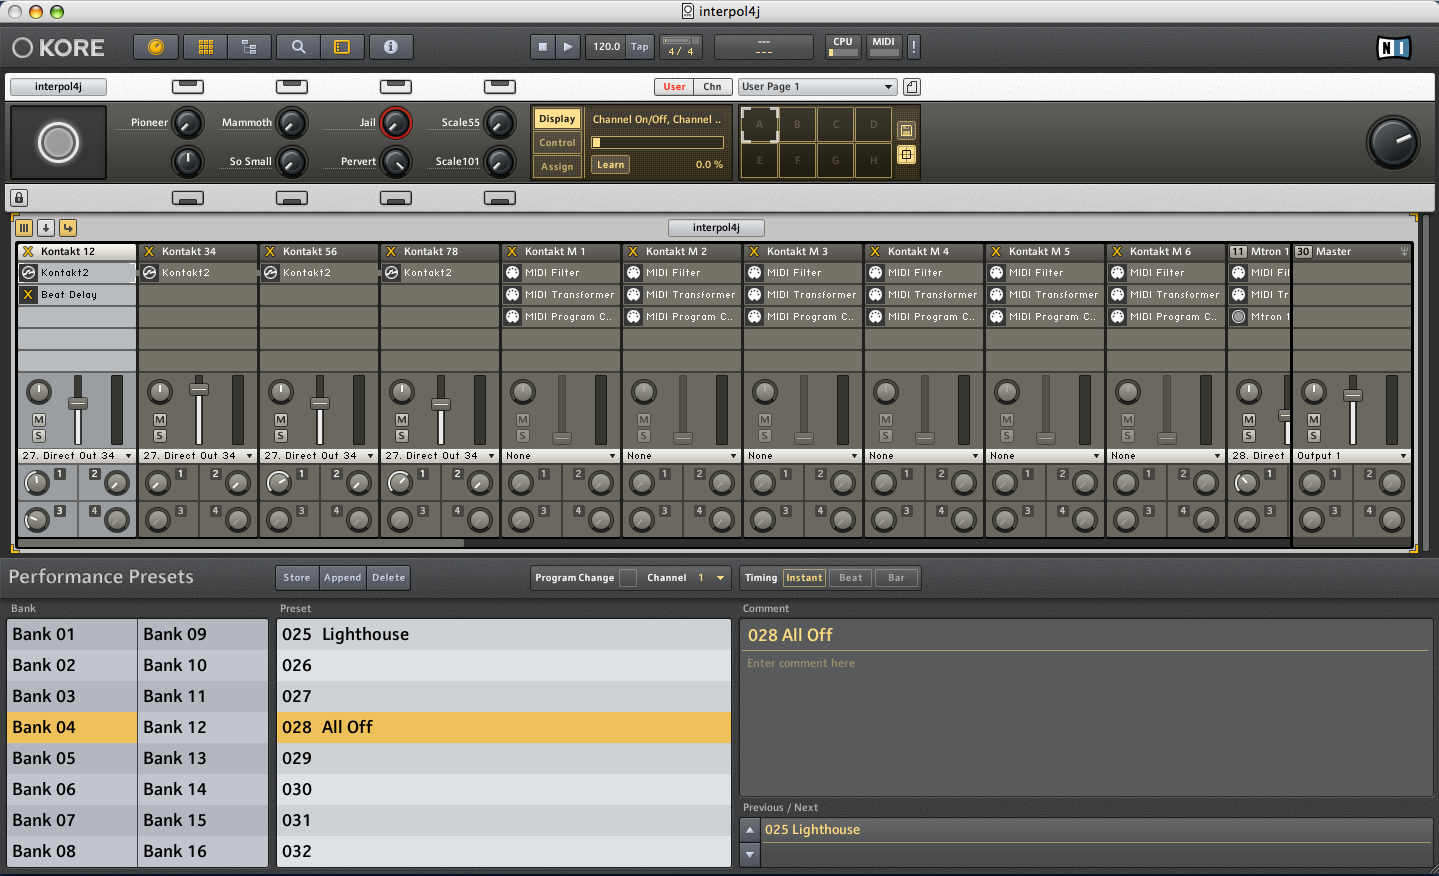Image resolution: width=1439 pixels, height=876 pixels.
Task: Start transport playback
Action: pyautogui.click(x=568, y=47)
